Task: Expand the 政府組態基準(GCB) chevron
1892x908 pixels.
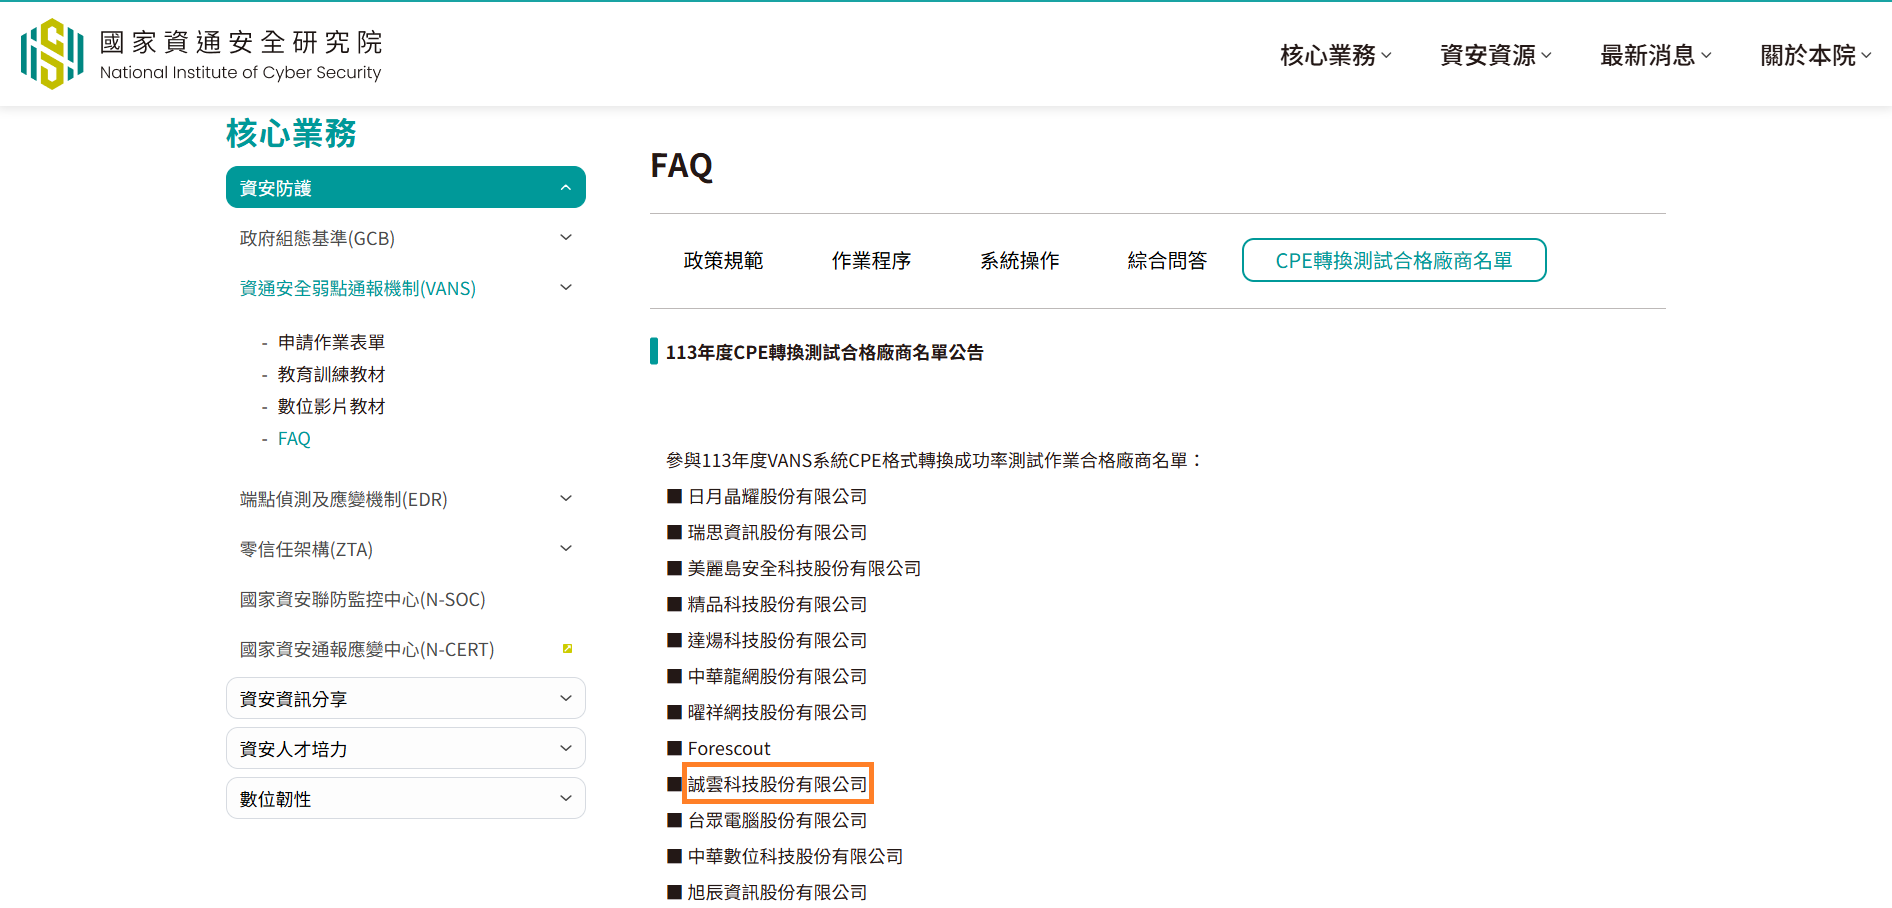Action: click(x=566, y=237)
